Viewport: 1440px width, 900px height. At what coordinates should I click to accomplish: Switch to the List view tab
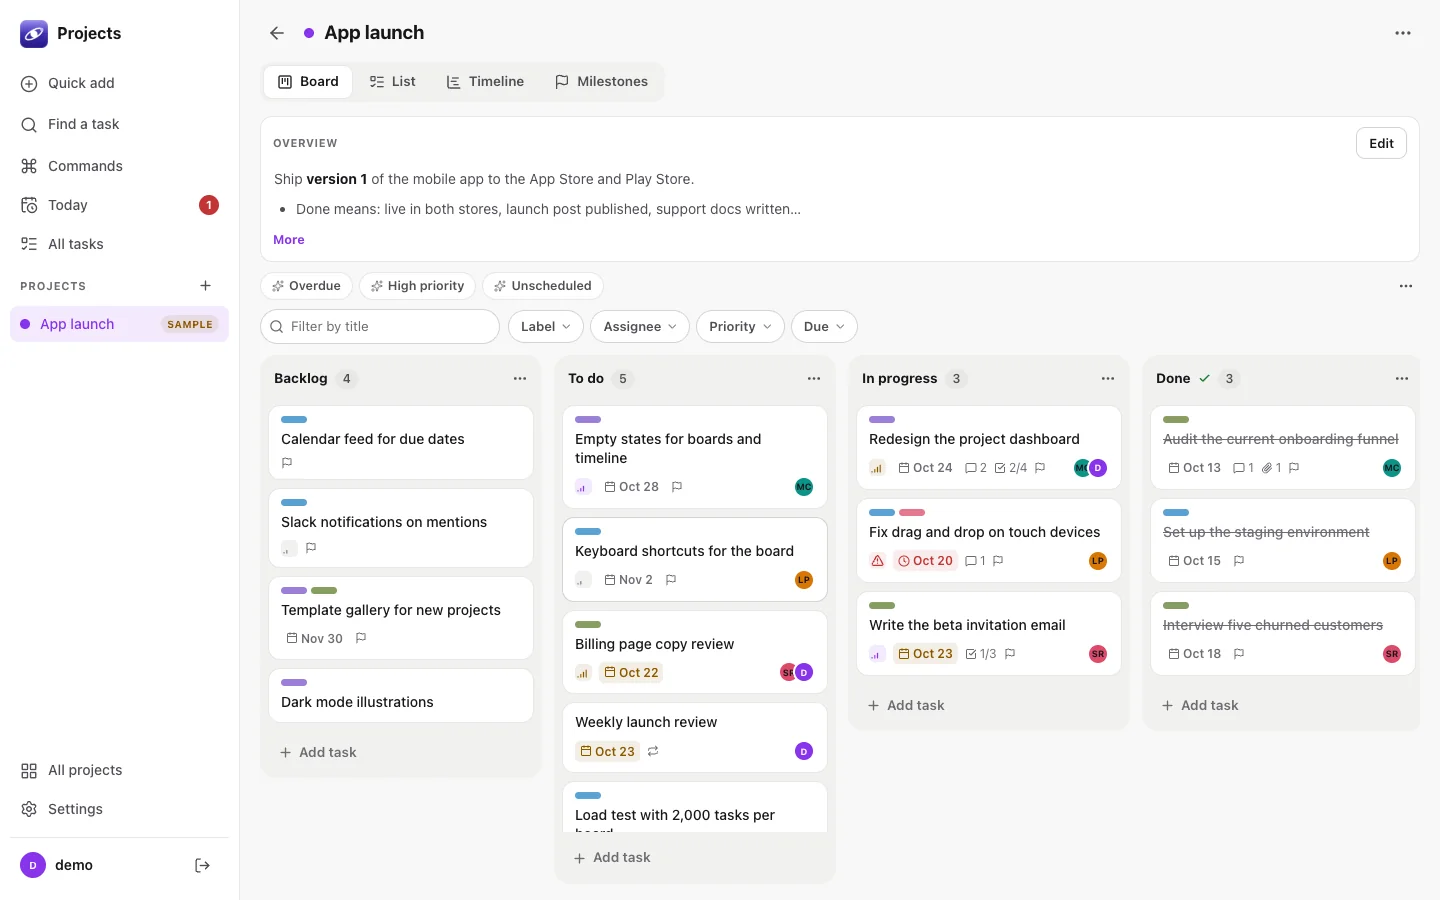[393, 82]
